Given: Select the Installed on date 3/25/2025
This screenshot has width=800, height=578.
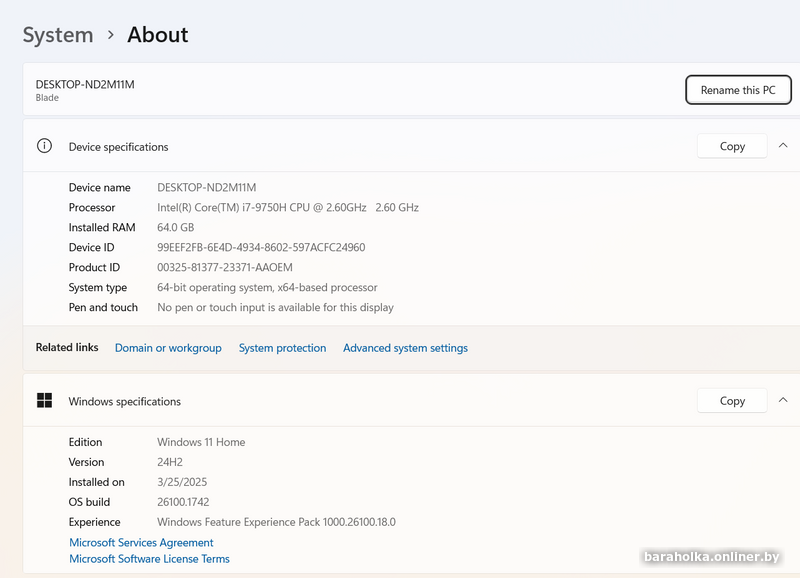Looking at the screenshot, I should [x=182, y=482].
